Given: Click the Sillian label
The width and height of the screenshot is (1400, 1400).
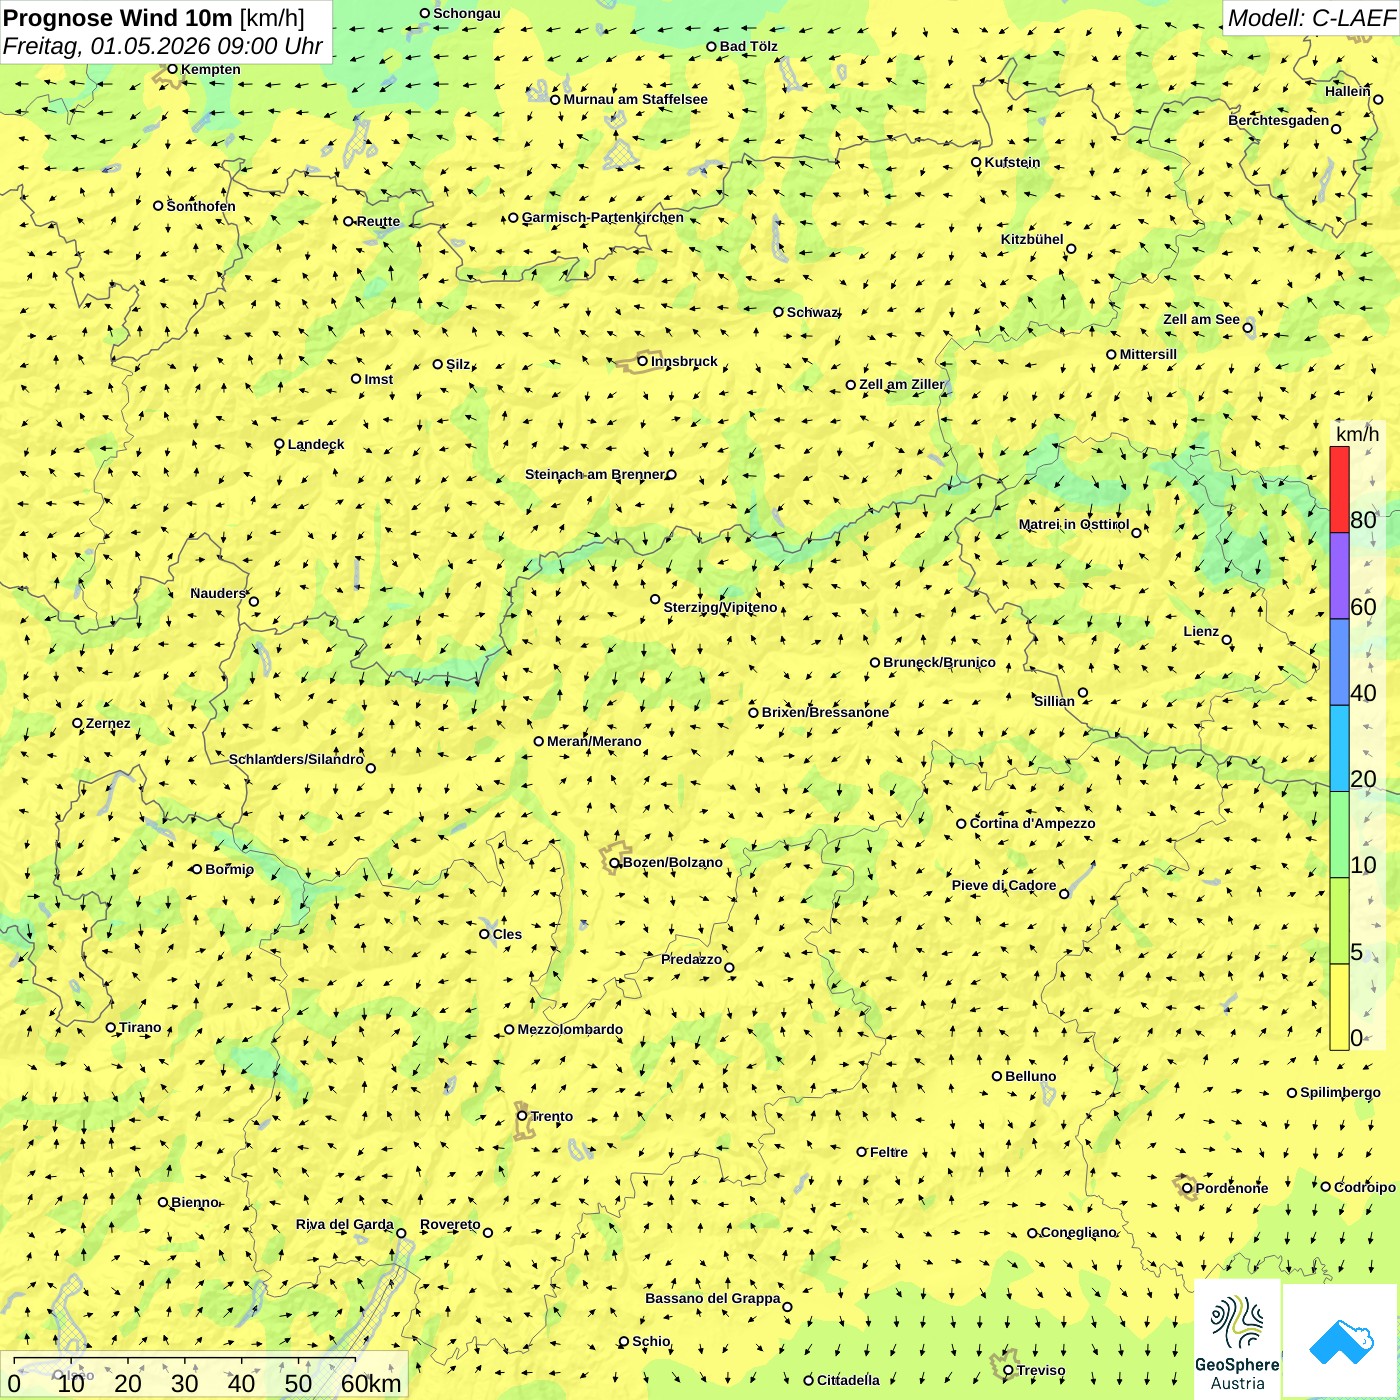Looking at the screenshot, I should tap(1054, 701).
